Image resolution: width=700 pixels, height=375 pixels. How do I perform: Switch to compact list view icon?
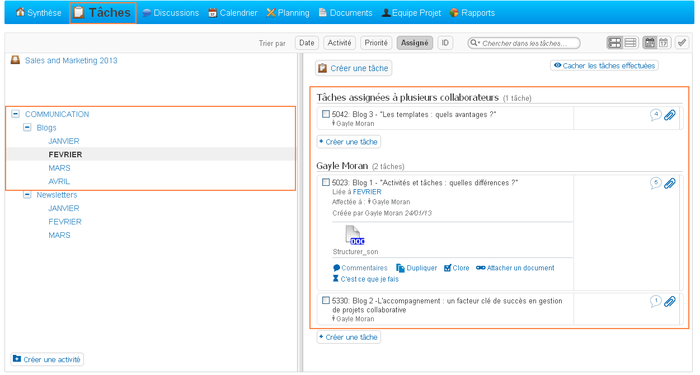click(x=630, y=43)
